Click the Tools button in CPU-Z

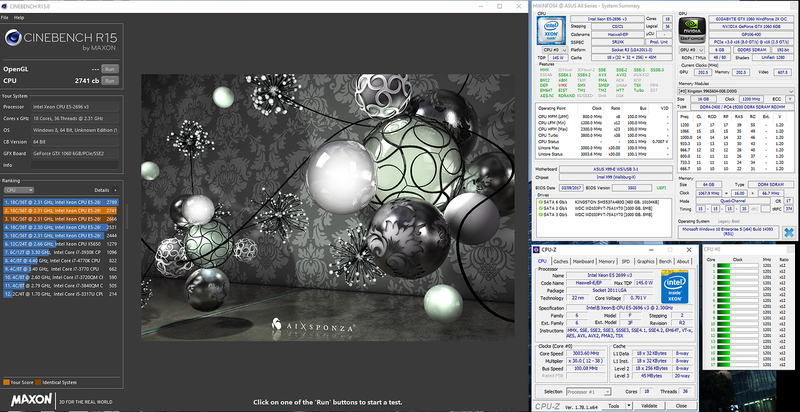coord(614,406)
